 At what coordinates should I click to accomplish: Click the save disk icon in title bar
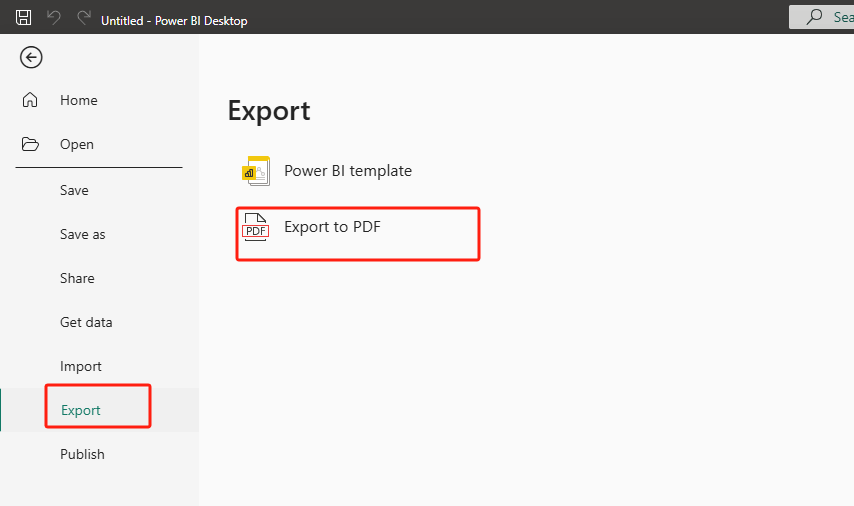pyautogui.click(x=23, y=17)
